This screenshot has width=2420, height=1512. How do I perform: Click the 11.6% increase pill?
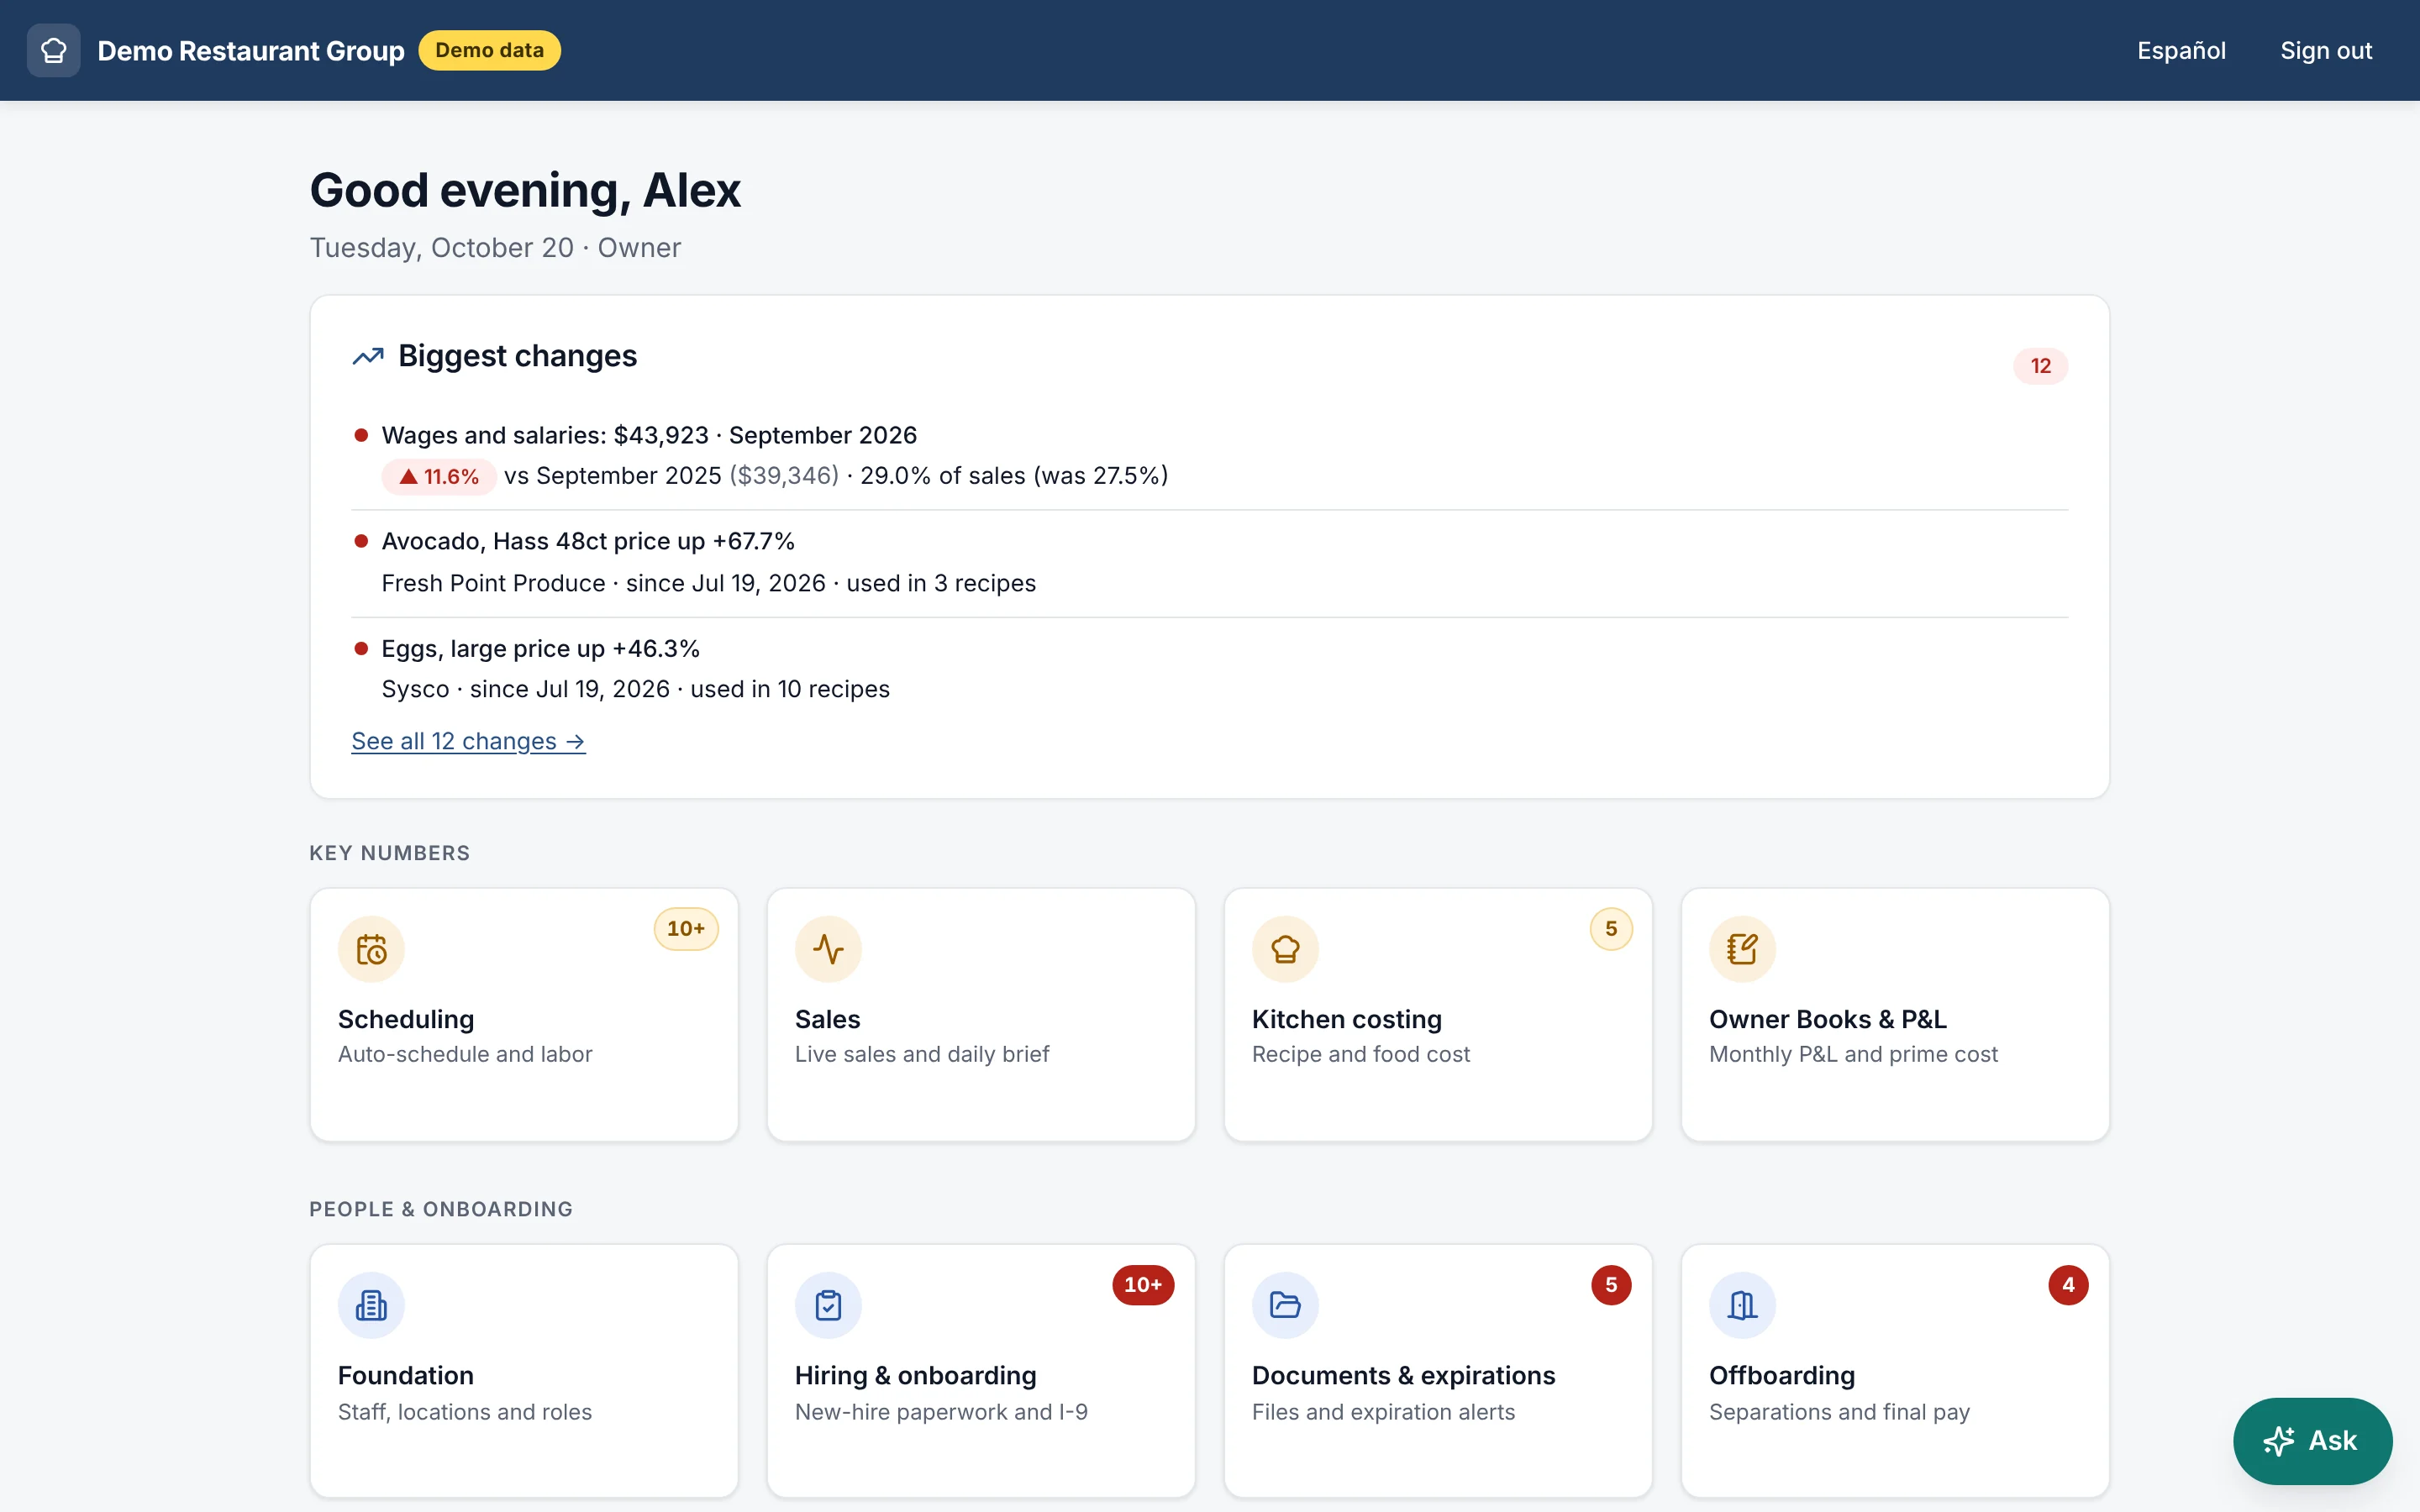[x=439, y=476]
